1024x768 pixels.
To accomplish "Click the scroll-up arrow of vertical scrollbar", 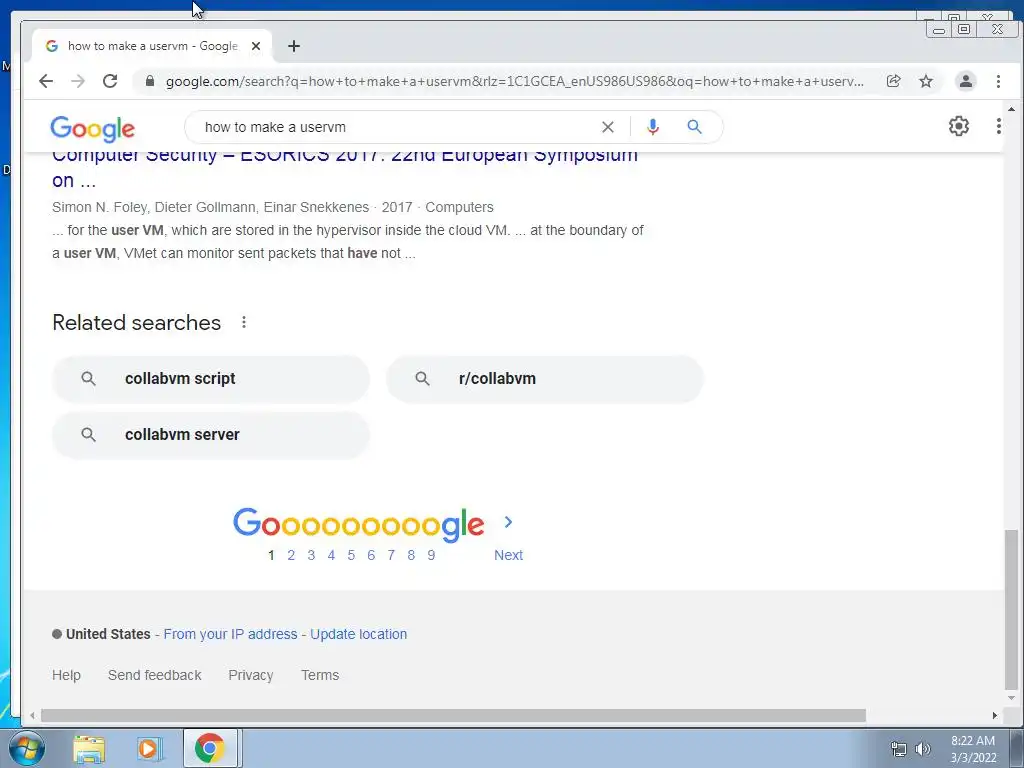I will [x=1011, y=109].
